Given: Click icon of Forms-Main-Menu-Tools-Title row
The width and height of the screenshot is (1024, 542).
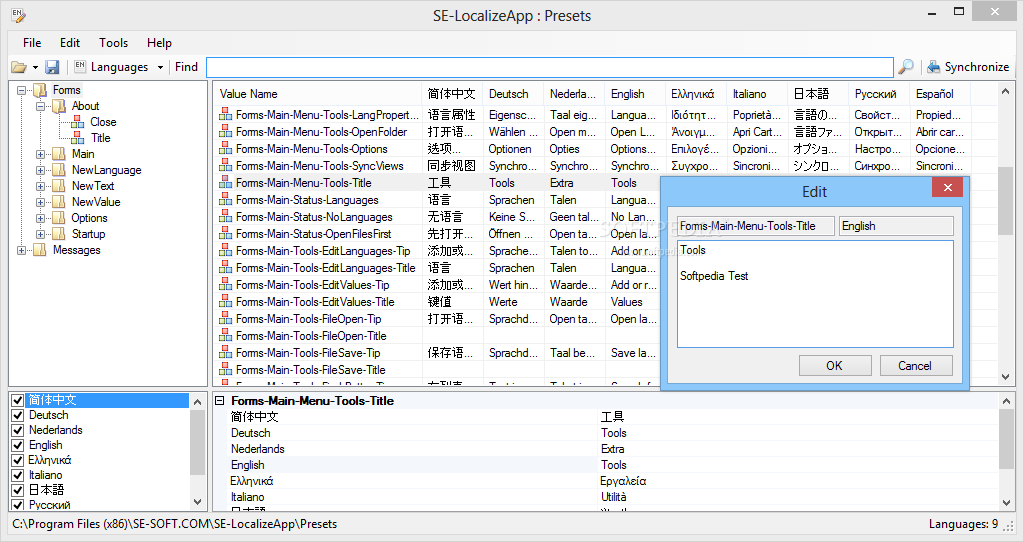Looking at the screenshot, I should pos(225,182).
